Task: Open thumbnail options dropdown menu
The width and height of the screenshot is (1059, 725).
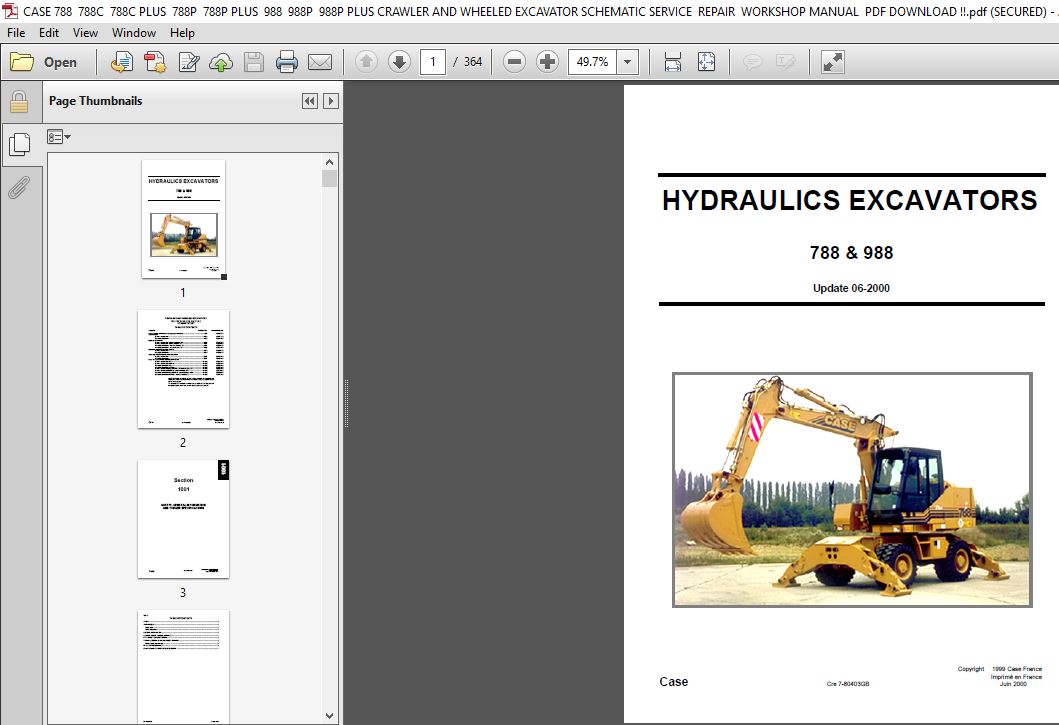Action: pos(59,137)
